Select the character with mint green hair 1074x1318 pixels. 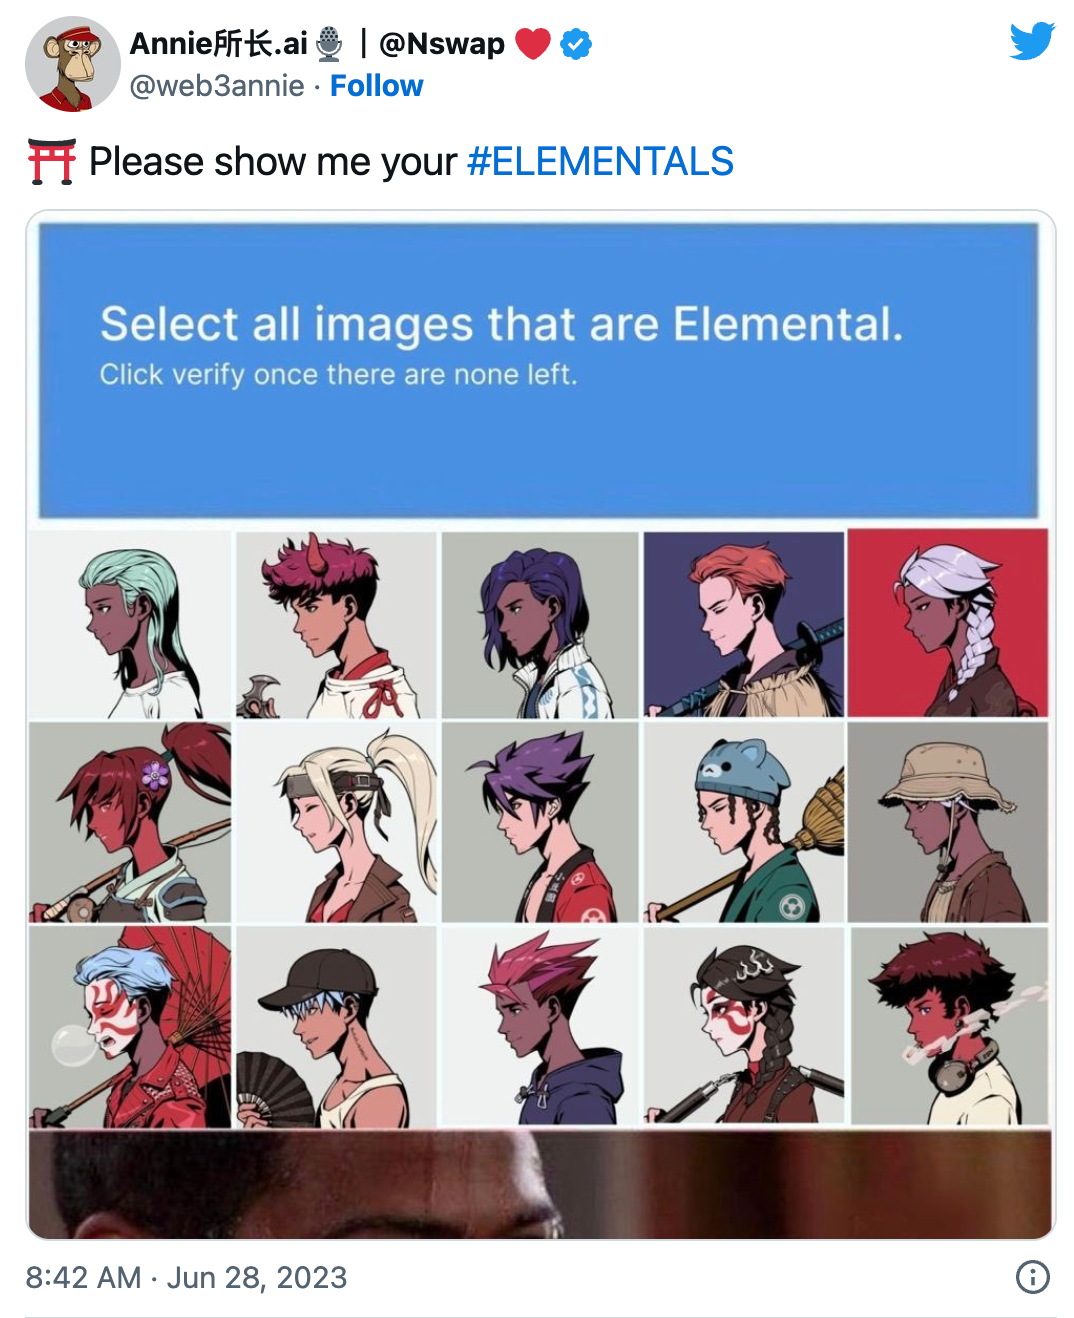pyautogui.click(x=130, y=625)
